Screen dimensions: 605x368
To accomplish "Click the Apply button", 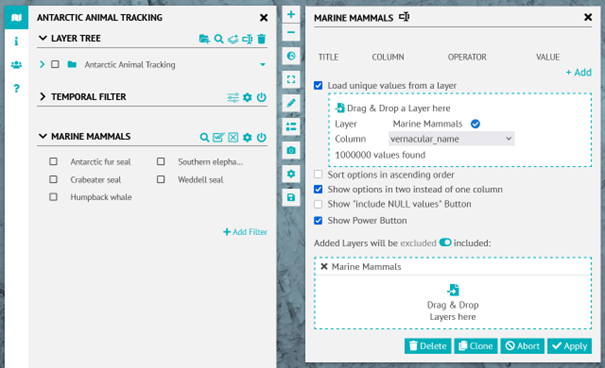I will pos(570,346).
